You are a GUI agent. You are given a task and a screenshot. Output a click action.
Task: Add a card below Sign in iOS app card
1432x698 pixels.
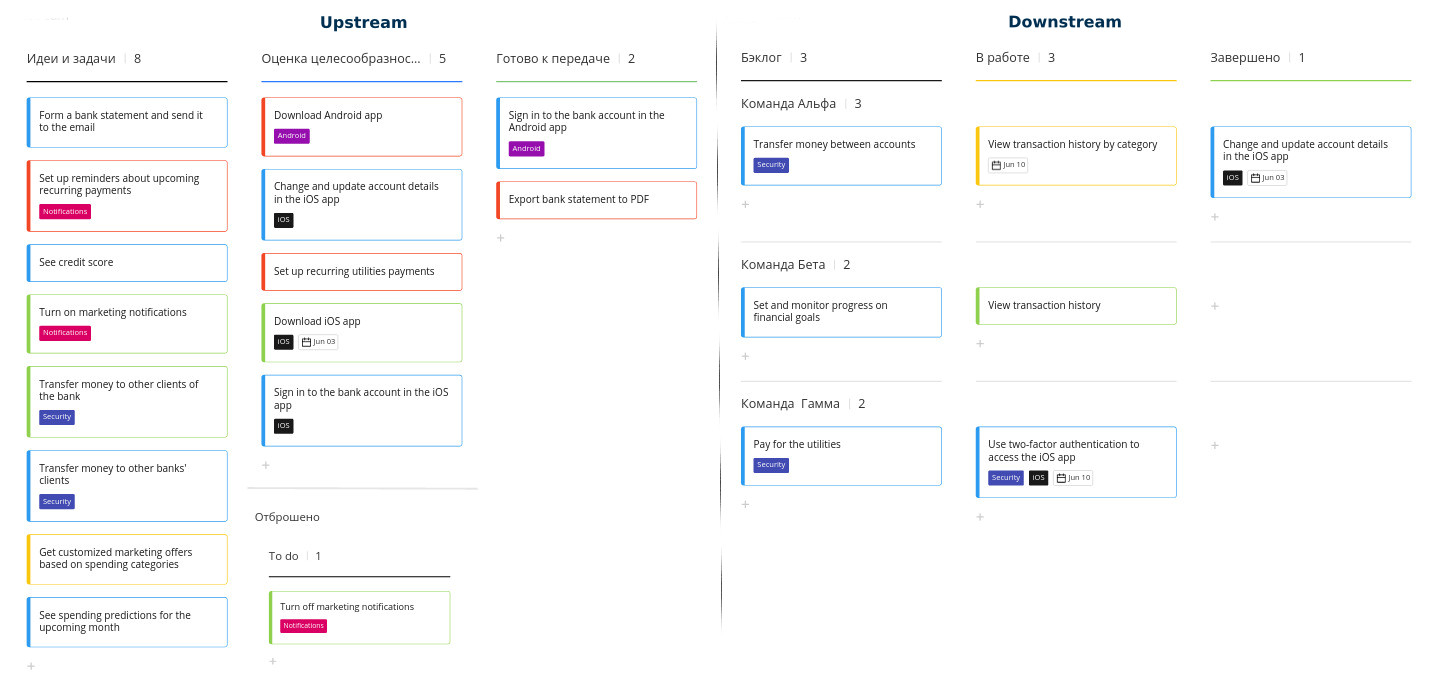point(266,465)
